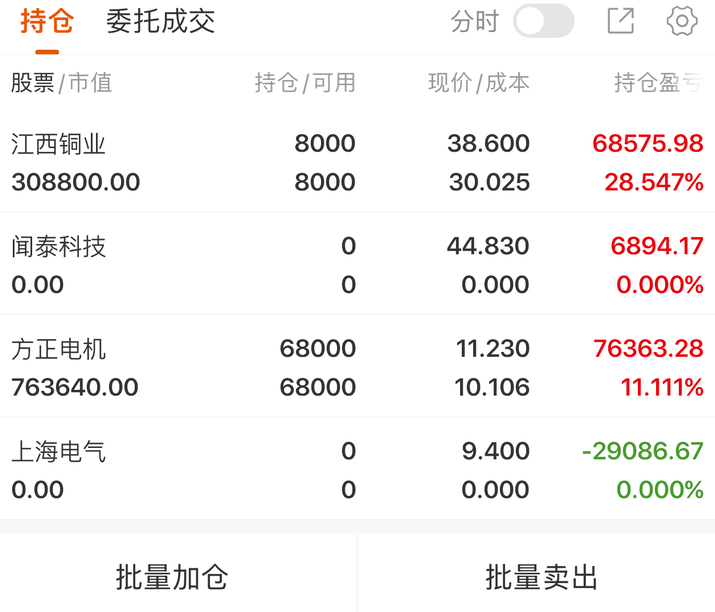Click current price 11.230
715x612 pixels.
point(493,349)
